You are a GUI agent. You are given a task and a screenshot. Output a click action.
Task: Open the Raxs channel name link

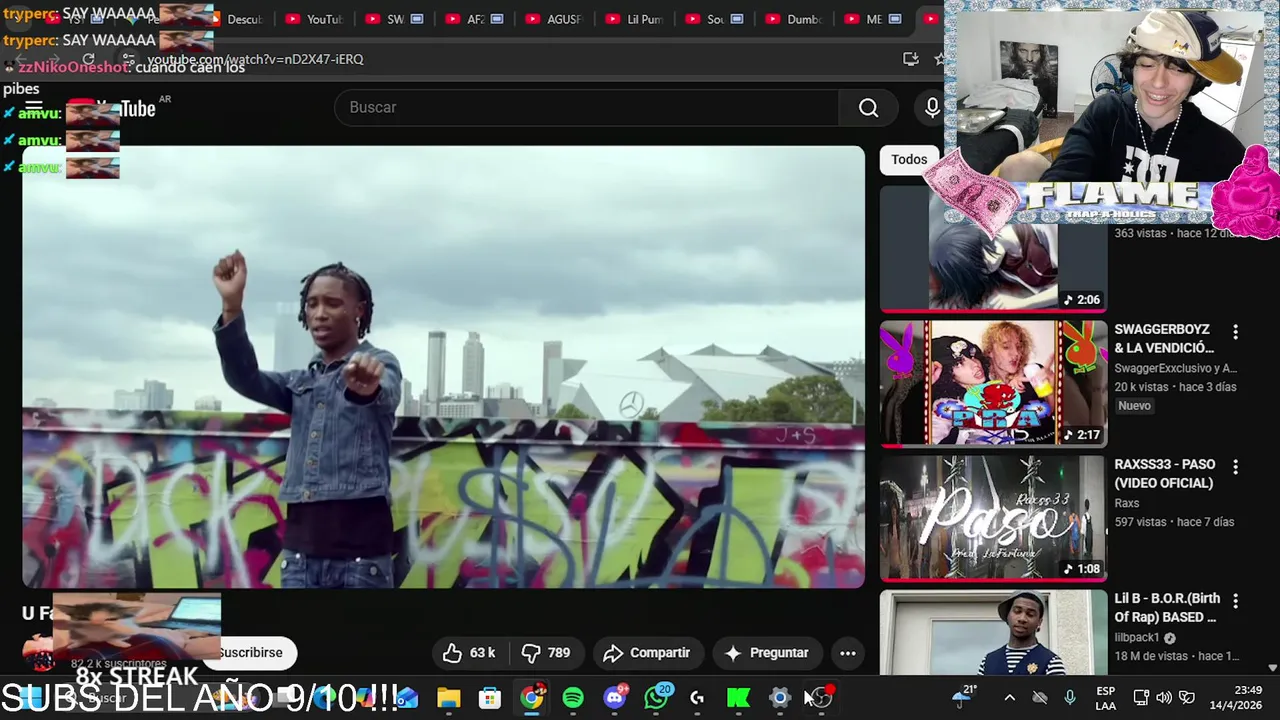coord(1127,503)
